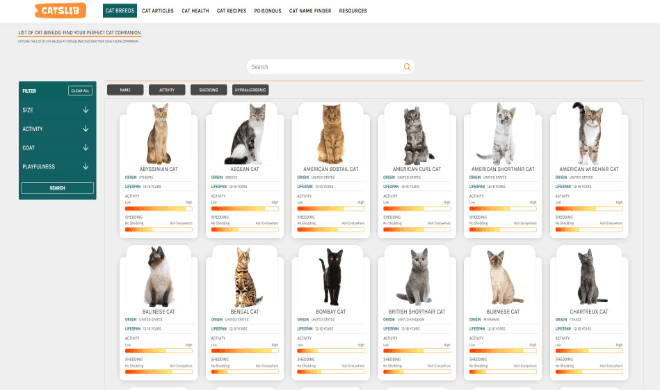The height and width of the screenshot is (390, 660).
Task: Click the Chartreux Cat title
Action: click(589, 312)
